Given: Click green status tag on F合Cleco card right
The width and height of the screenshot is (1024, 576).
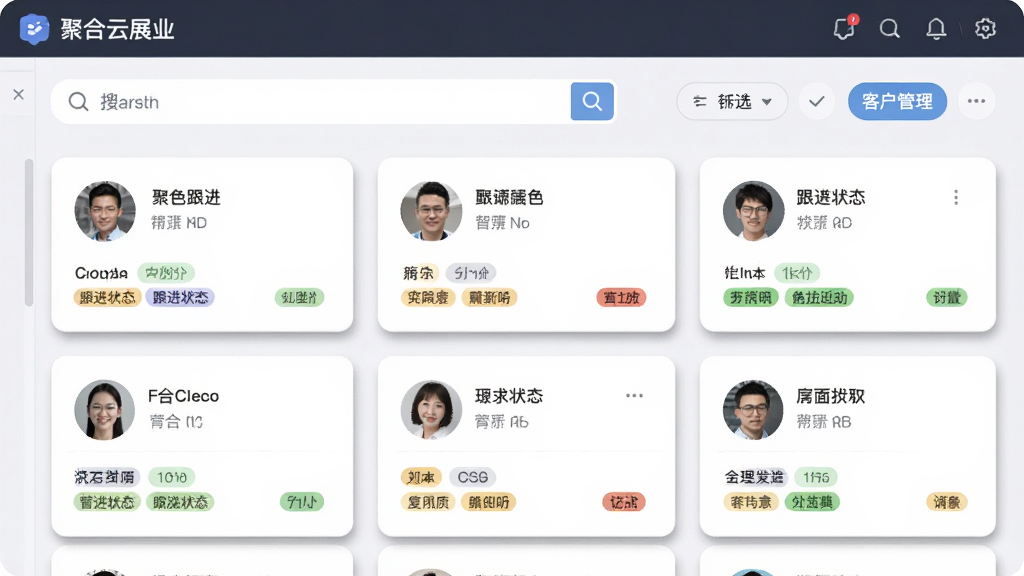Looking at the screenshot, I should tap(302, 502).
